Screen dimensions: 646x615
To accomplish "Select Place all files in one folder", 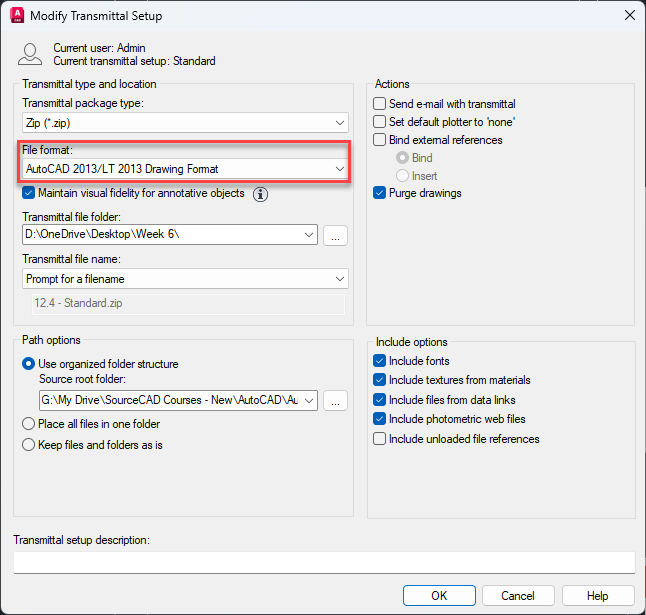I will click(91, 424).
